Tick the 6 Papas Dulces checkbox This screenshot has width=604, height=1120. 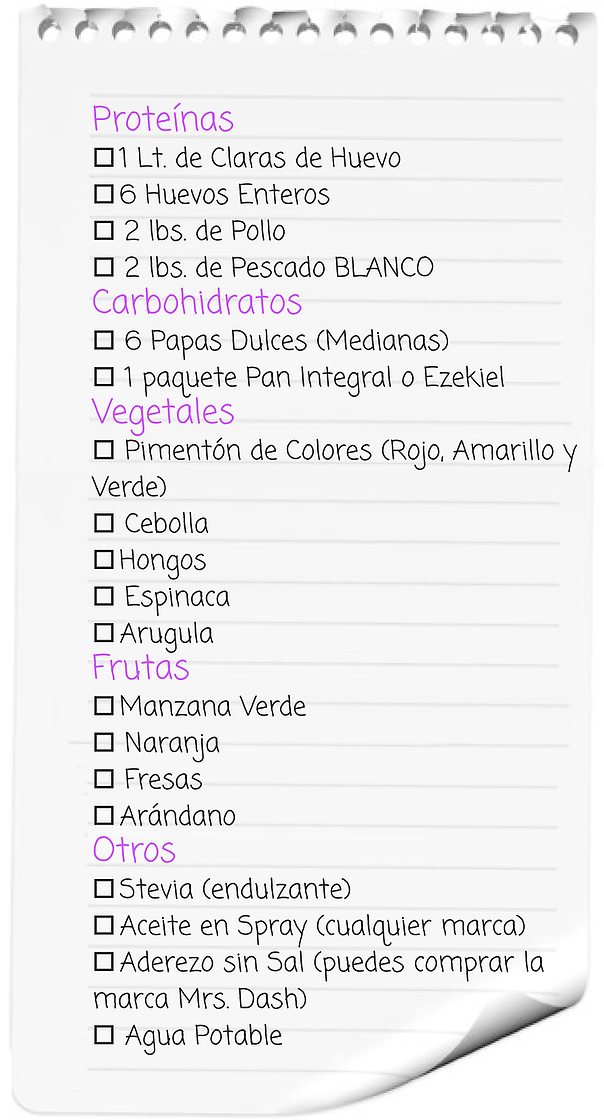pyautogui.click(x=104, y=340)
